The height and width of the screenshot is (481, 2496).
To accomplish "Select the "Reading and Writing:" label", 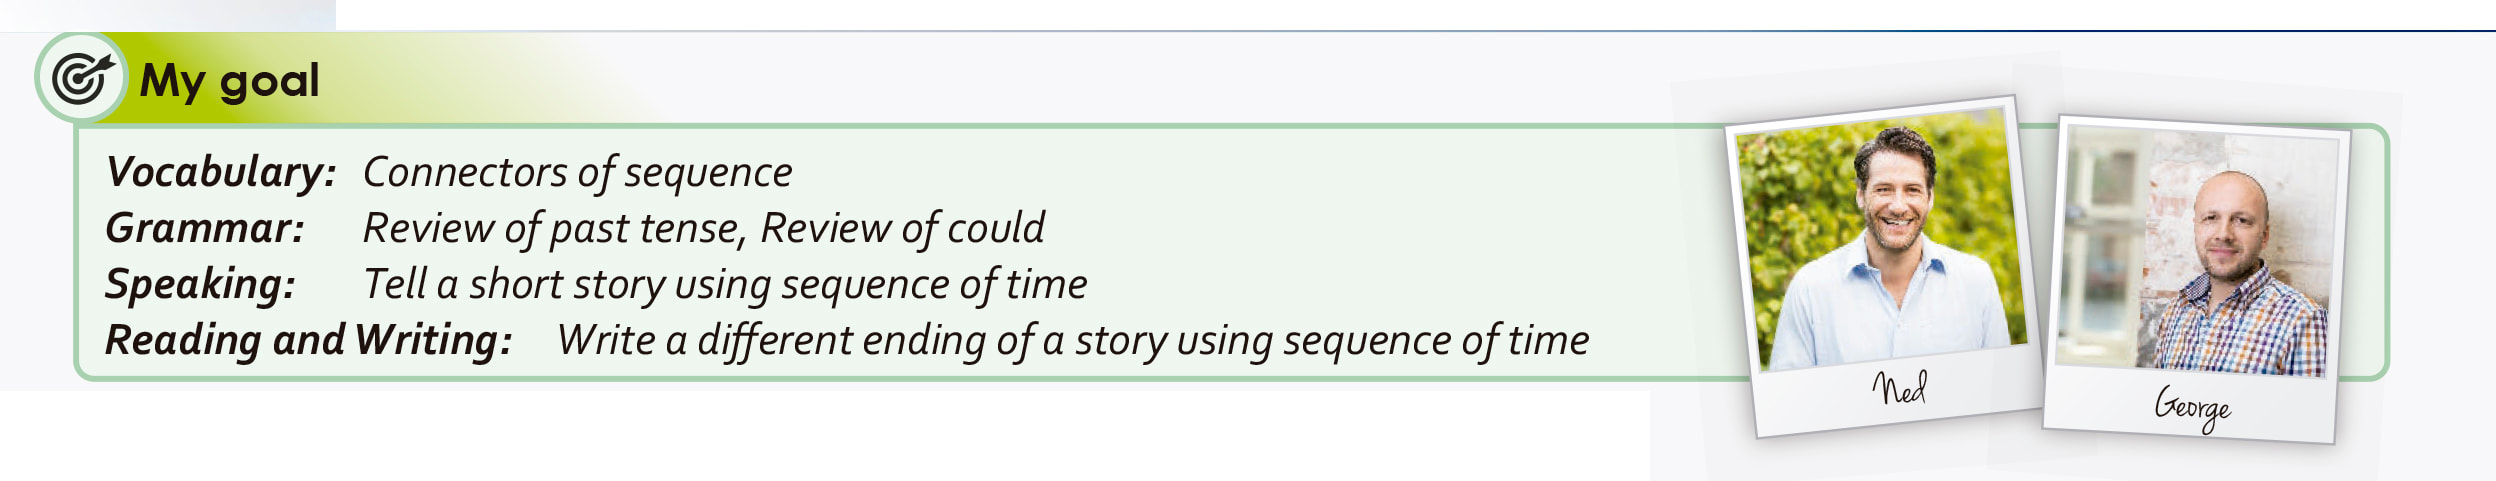I will [x=308, y=340].
